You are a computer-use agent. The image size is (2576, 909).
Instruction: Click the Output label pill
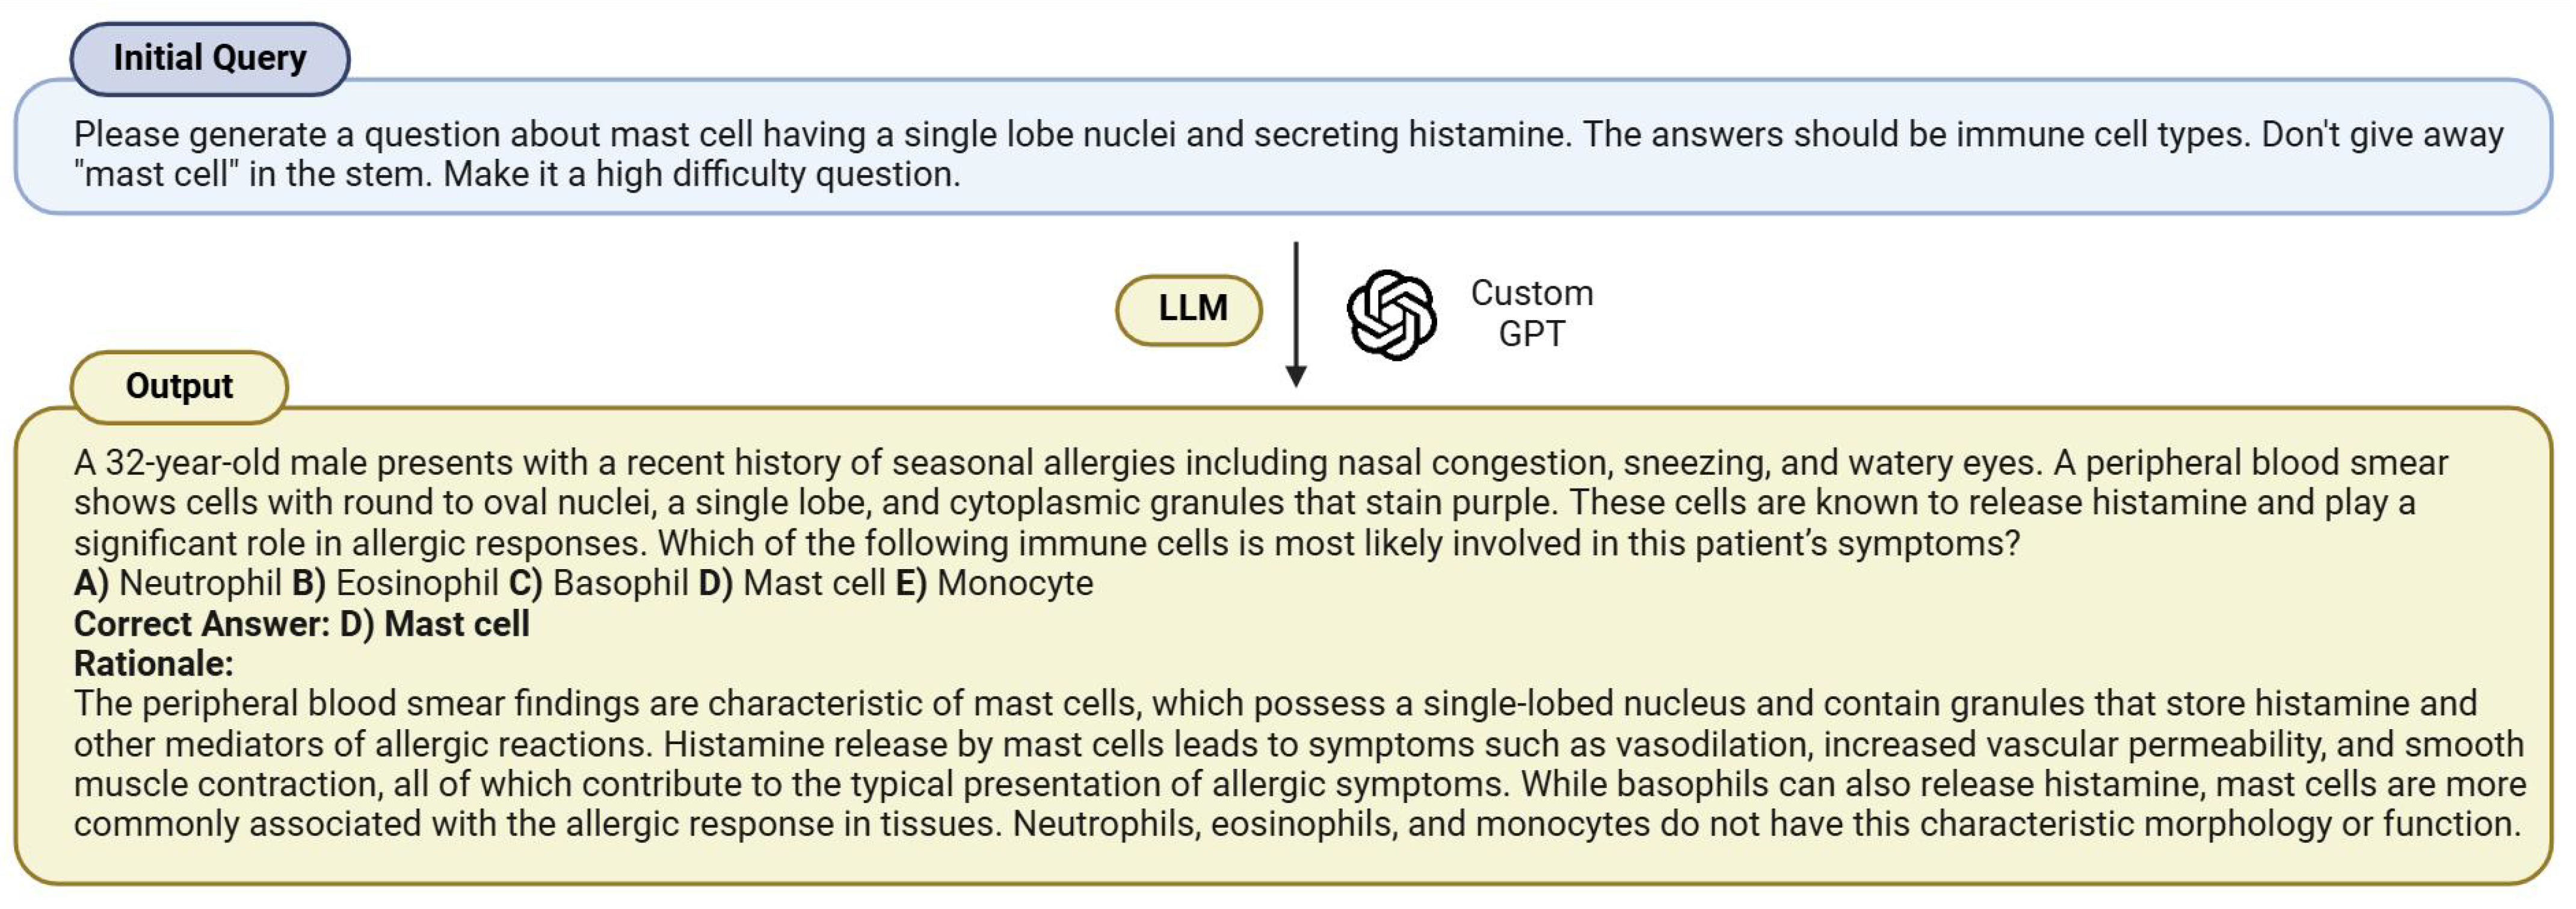[179, 387]
